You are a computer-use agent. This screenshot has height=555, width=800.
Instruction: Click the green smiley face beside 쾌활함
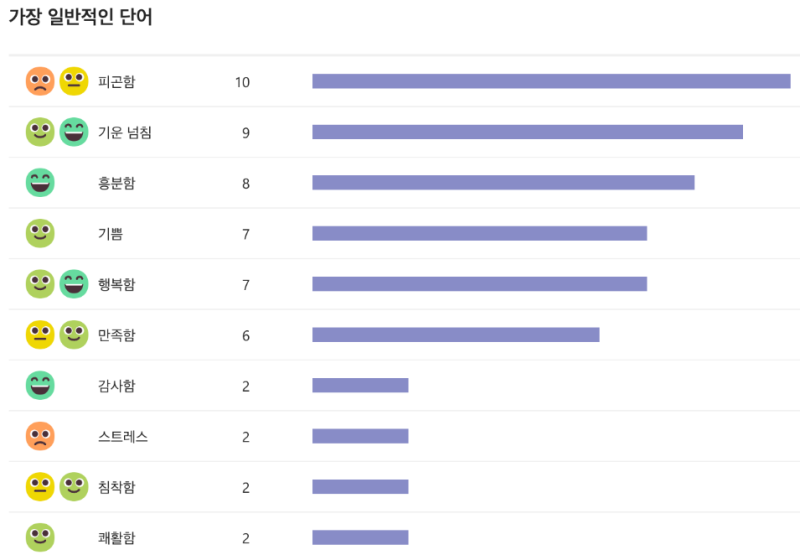[40, 538]
